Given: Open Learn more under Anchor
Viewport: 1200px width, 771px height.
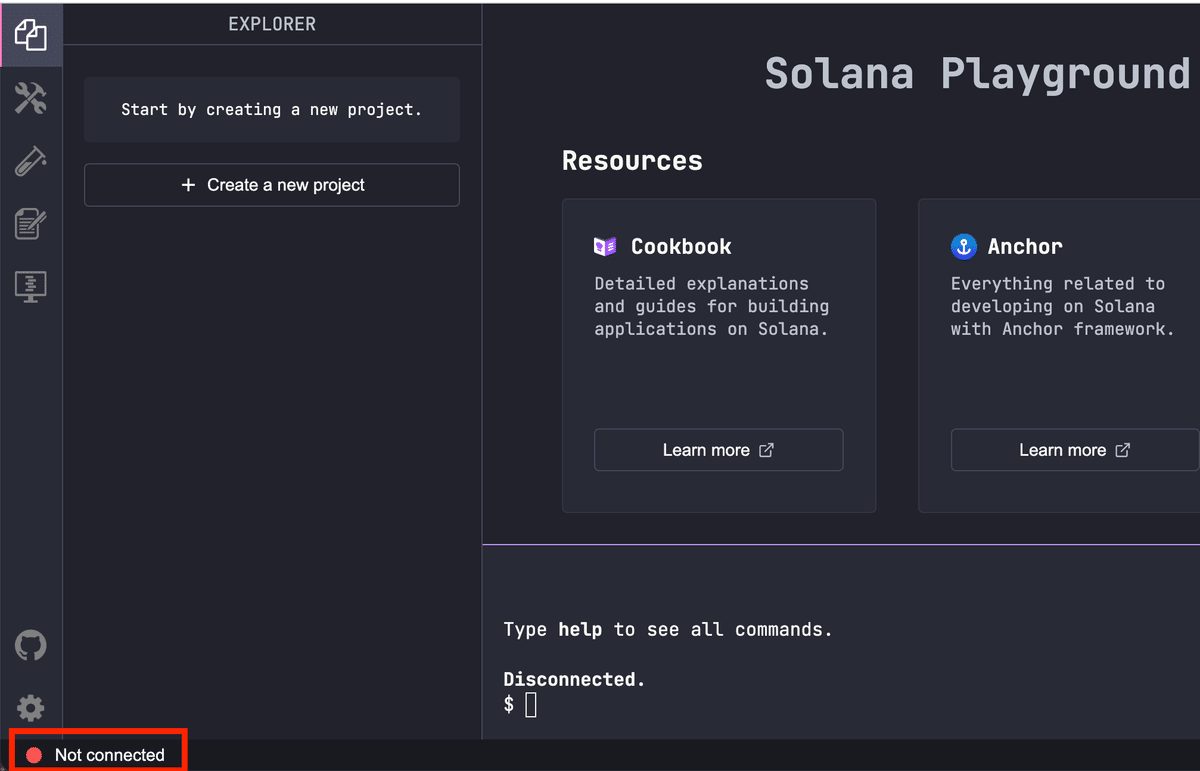Looking at the screenshot, I should 1075,450.
